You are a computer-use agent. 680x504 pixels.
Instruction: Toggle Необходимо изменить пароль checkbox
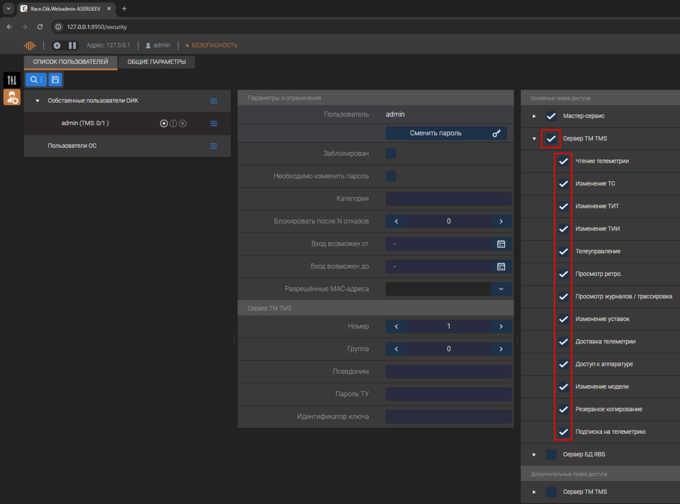(391, 176)
